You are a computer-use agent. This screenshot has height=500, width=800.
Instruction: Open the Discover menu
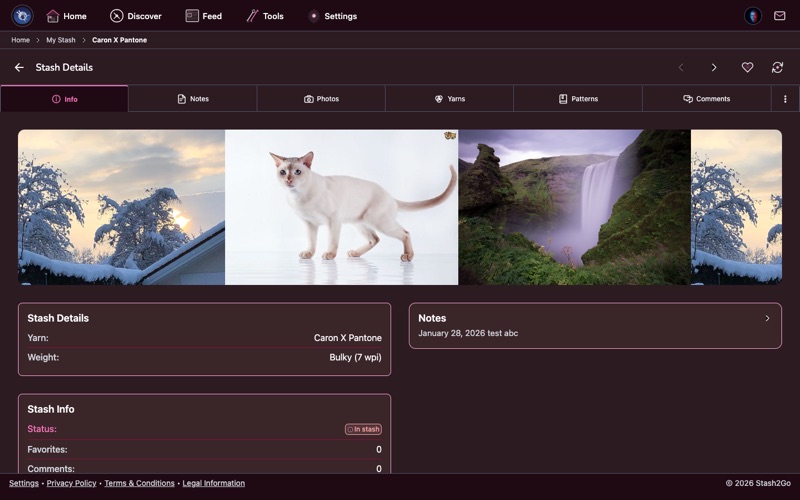click(x=135, y=16)
